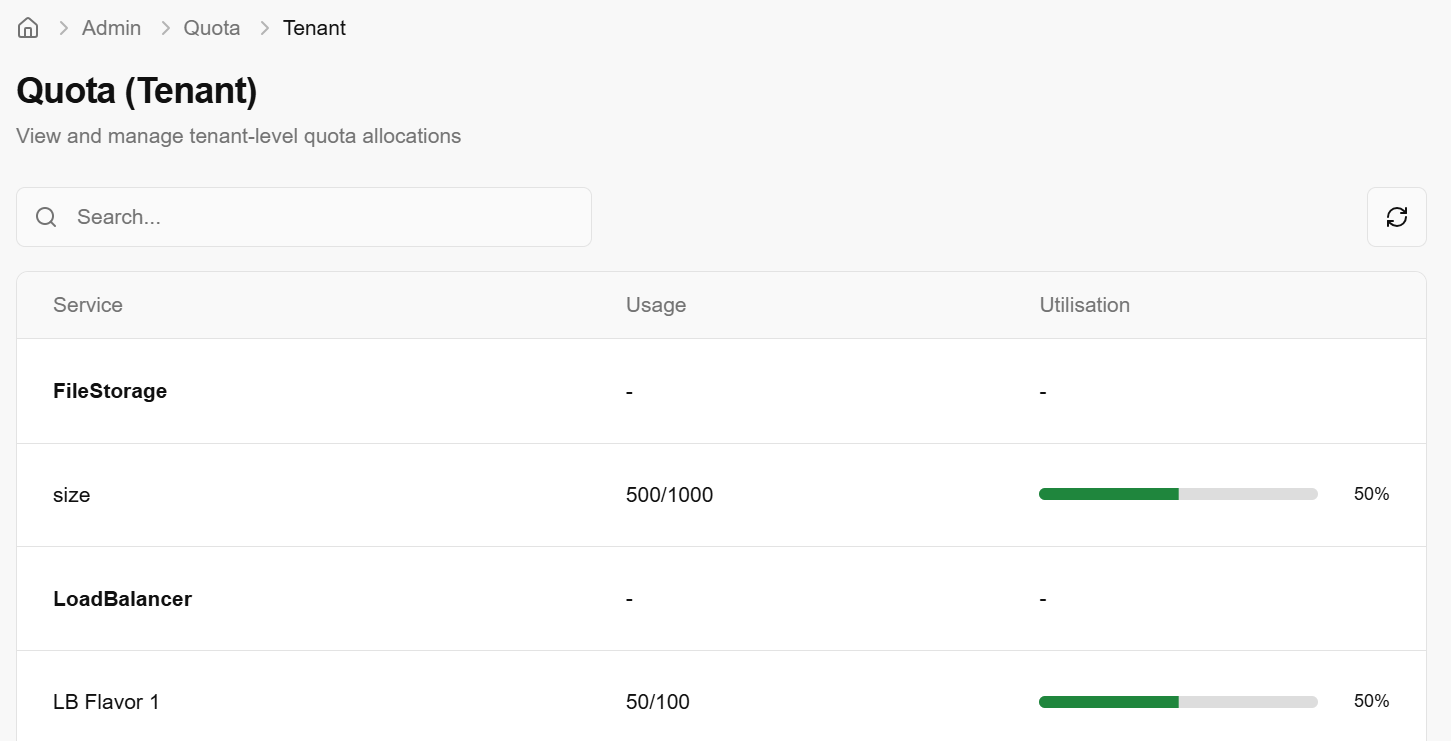Click the magnifier icon in search box
Screen dimensions: 1451x741
click(x=46, y=217)
